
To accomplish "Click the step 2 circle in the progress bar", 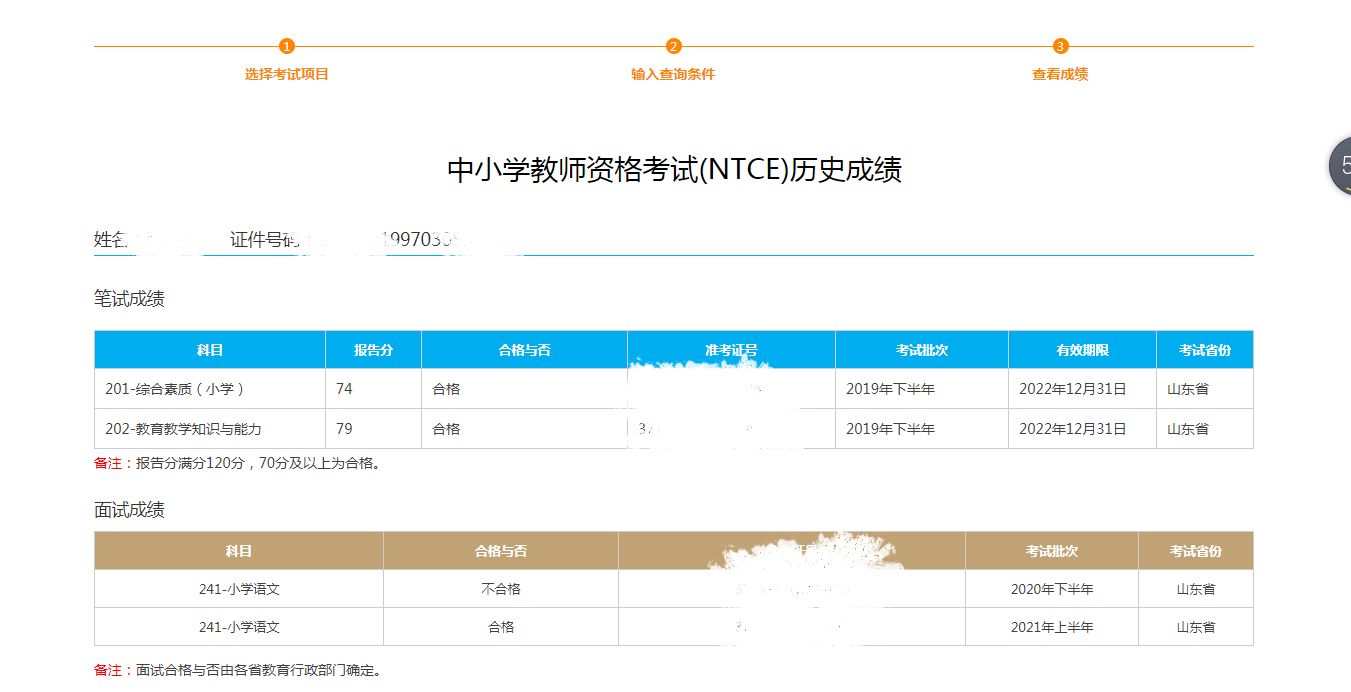I will 674,46.
